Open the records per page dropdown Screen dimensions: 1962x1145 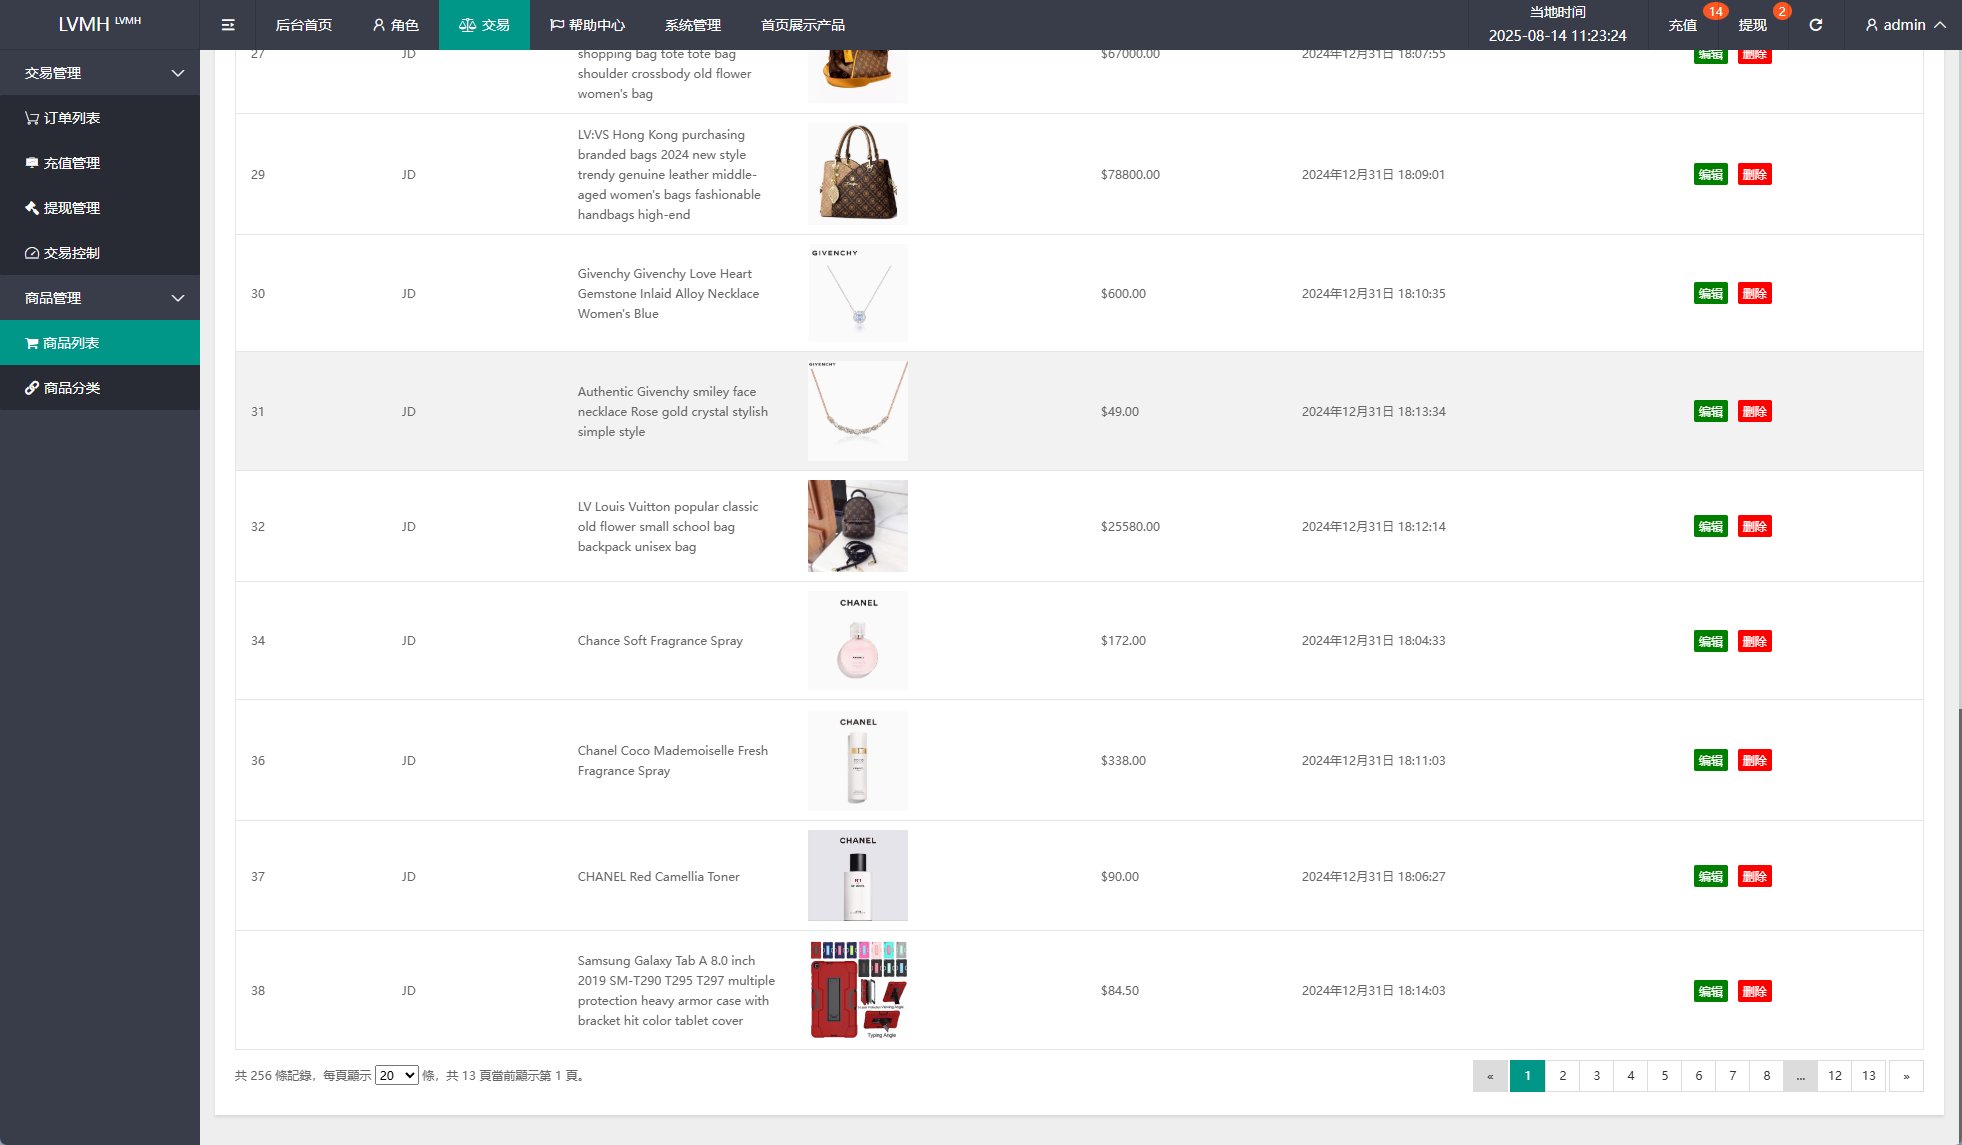pos(396,1076)
